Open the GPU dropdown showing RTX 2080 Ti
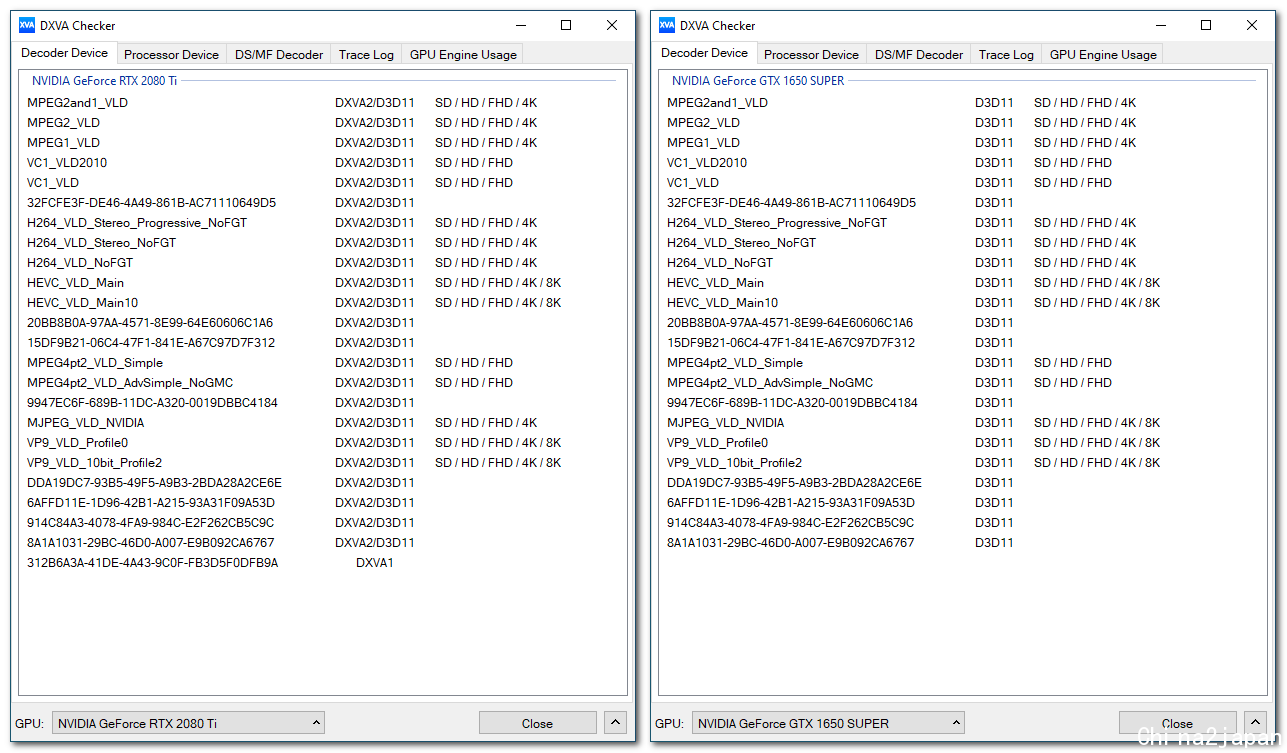Screen dimensions: 1287x753 click(x=188, y=723)
